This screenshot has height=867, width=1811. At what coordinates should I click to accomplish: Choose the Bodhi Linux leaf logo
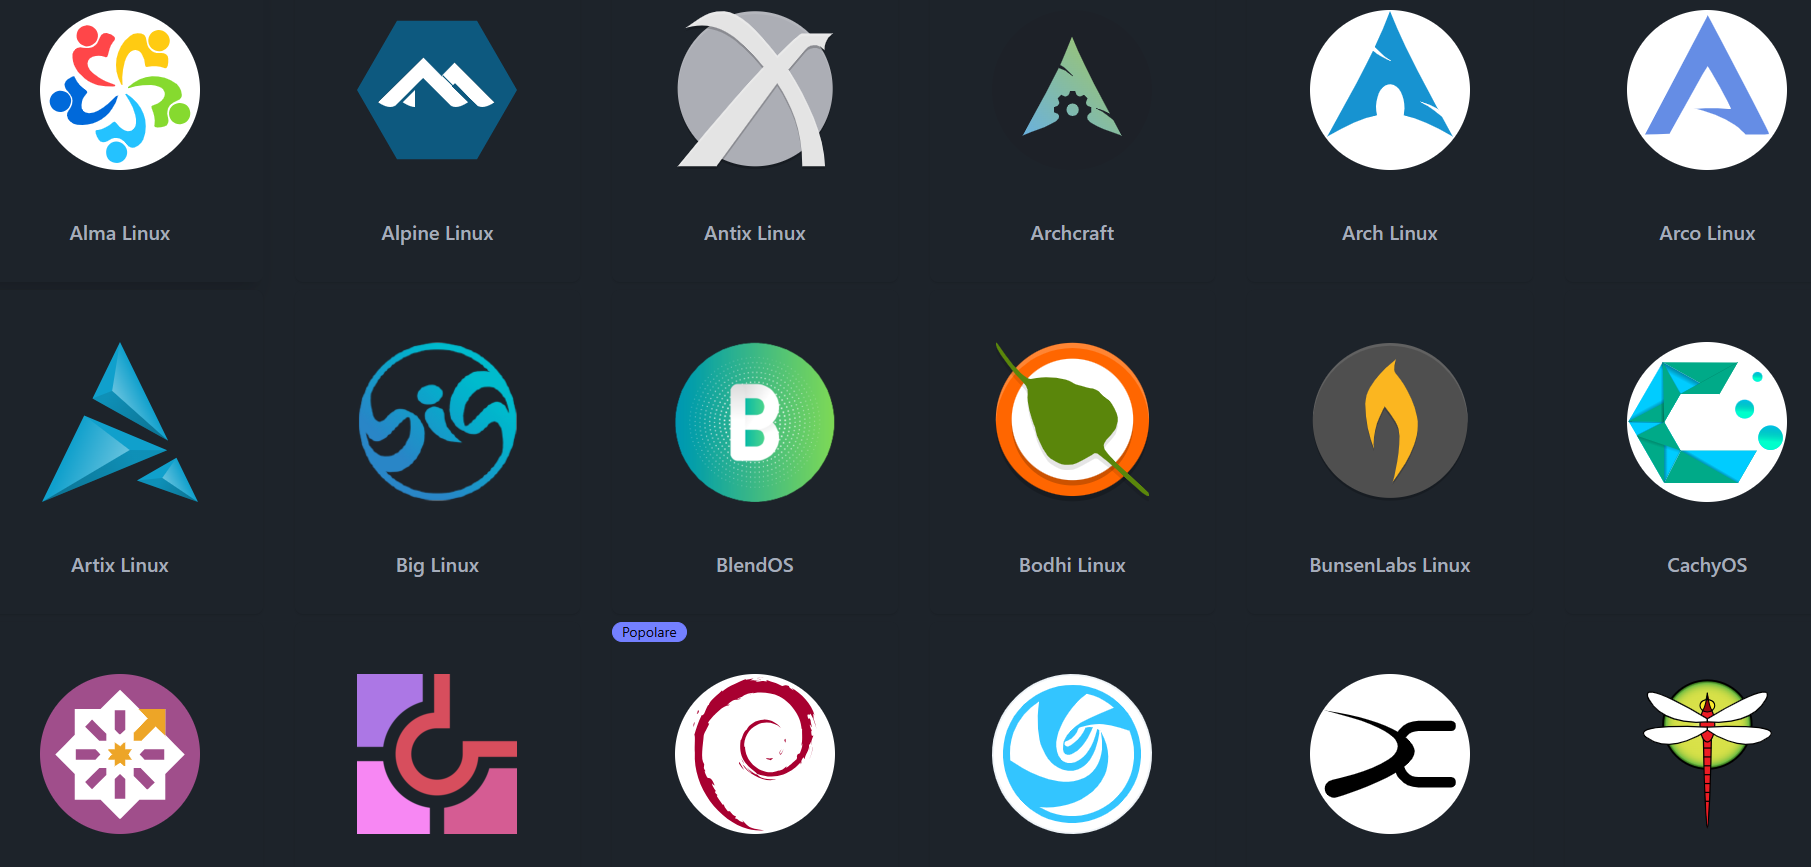[x=1072, y=420]
